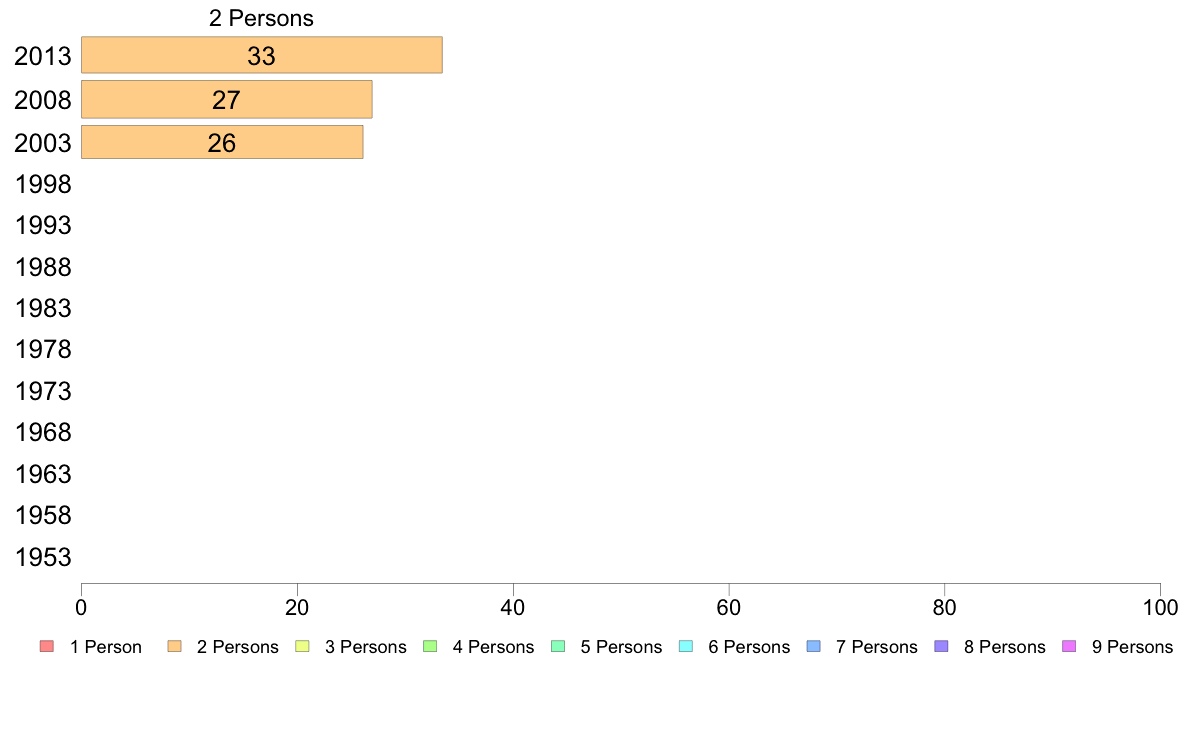This screenshot has height=736, width=1188.
Task: Select the 2003 bar showing 26
Action: tap(222, 143)
